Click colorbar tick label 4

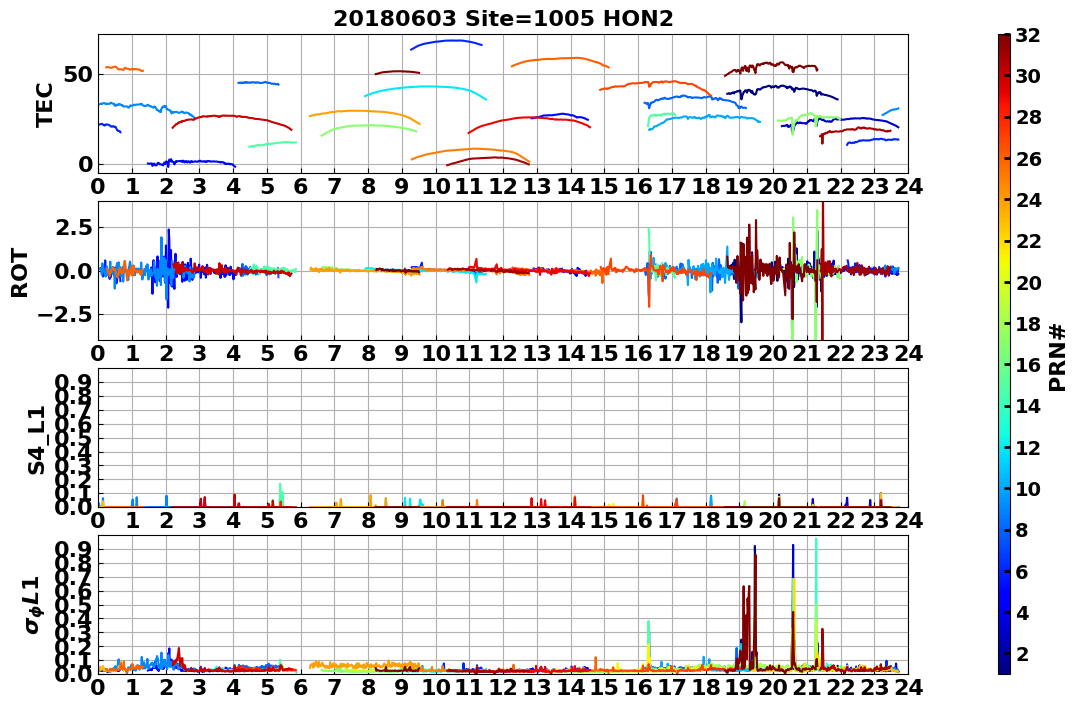point(1022,612)
